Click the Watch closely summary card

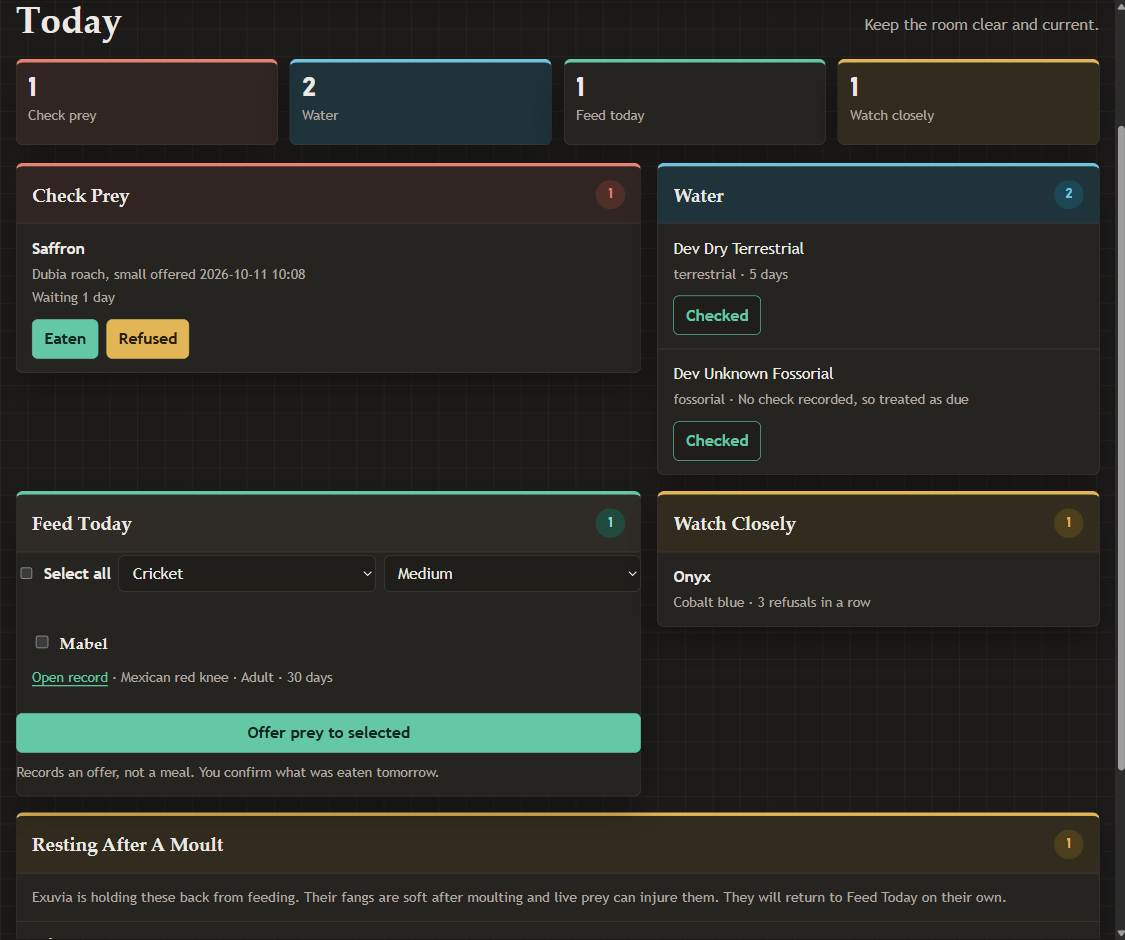click(x=969, y=102)
